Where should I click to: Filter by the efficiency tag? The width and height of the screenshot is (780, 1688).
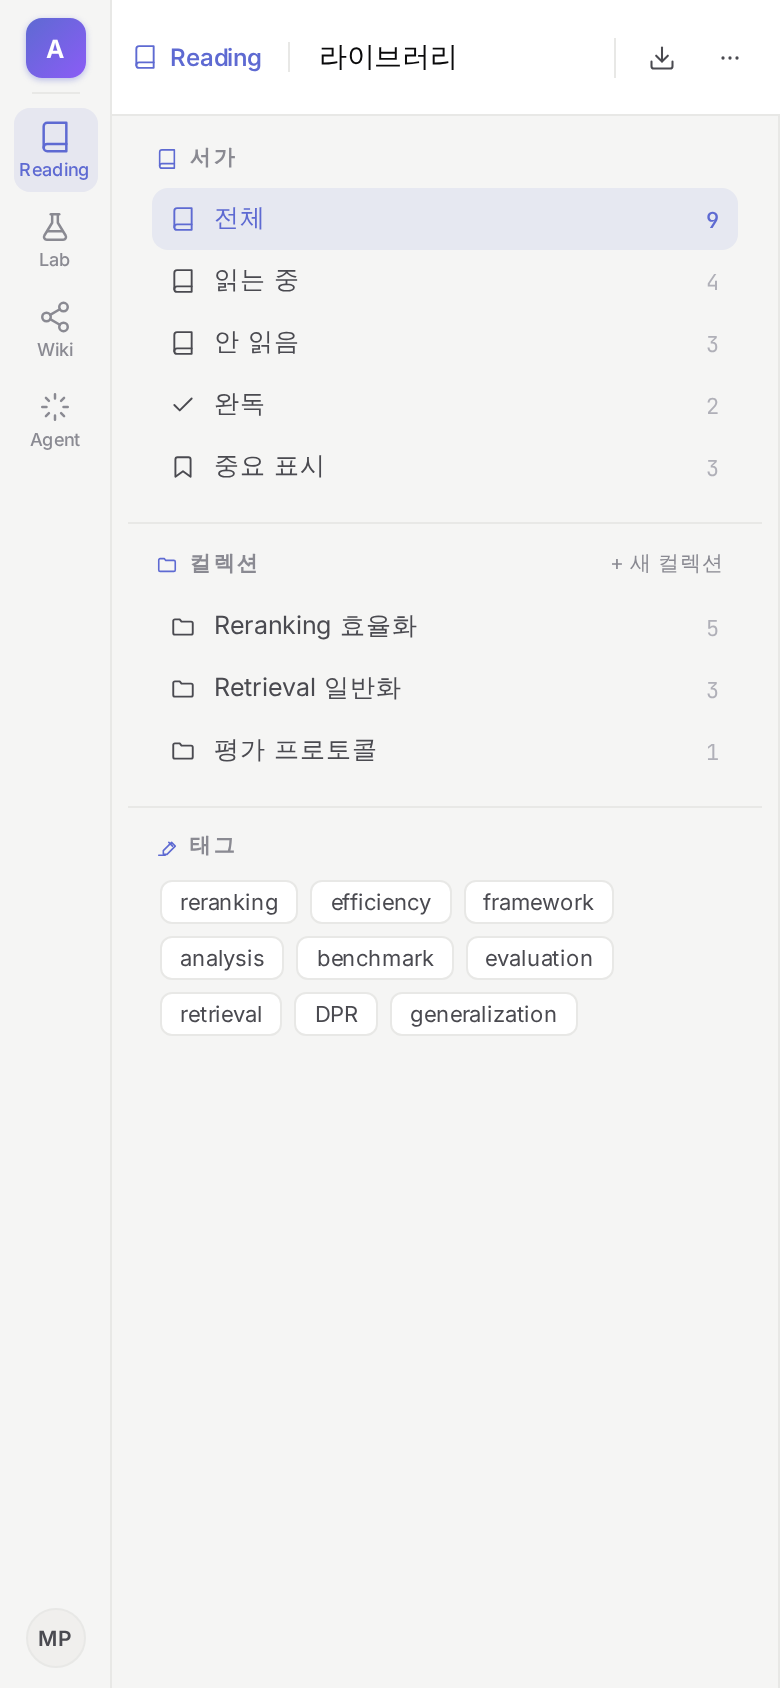click(381, 902)
